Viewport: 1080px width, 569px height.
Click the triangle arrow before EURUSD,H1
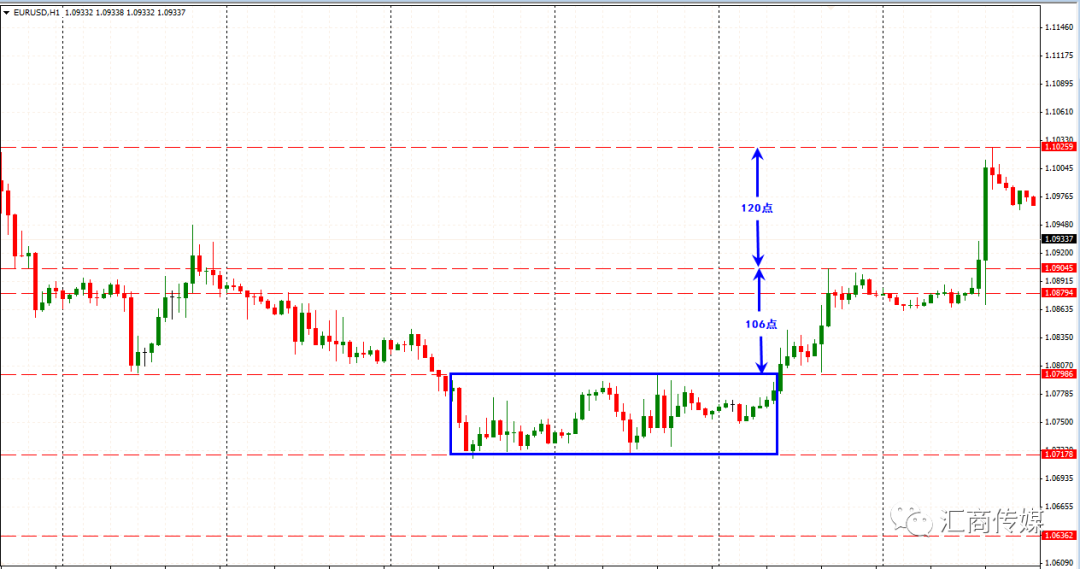(6, 12)
